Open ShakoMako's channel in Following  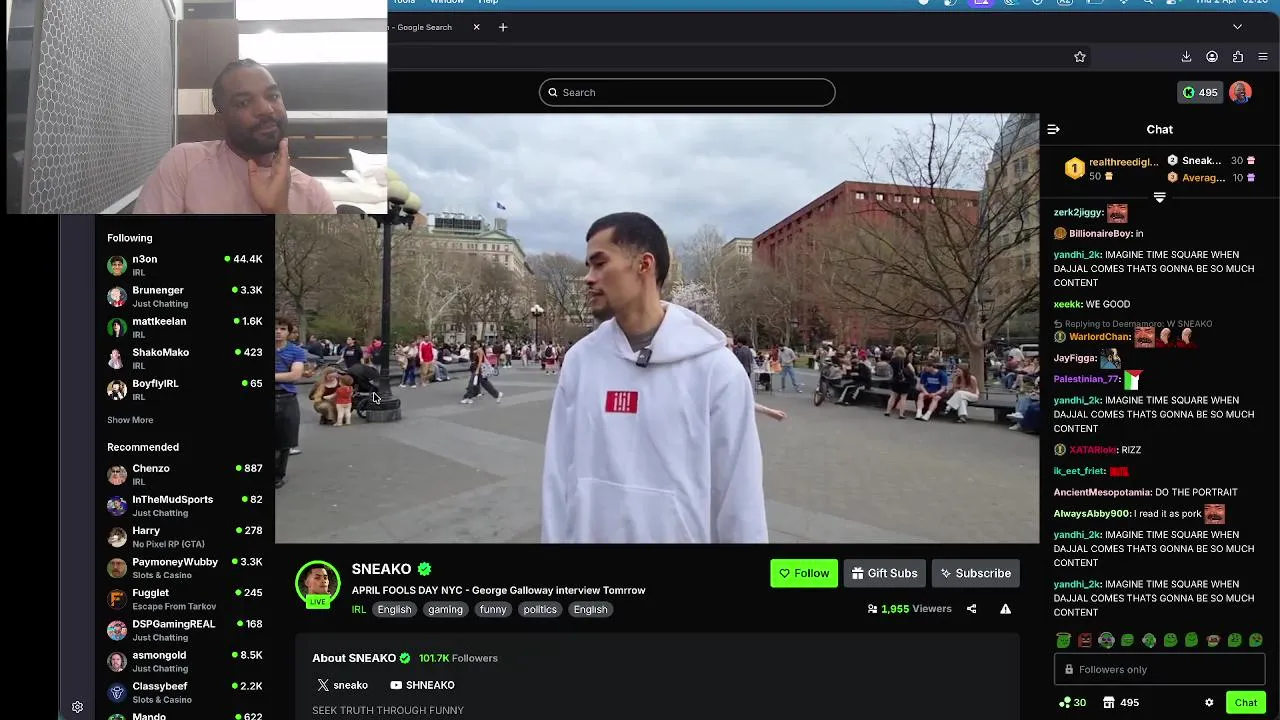tap(185, 358)
